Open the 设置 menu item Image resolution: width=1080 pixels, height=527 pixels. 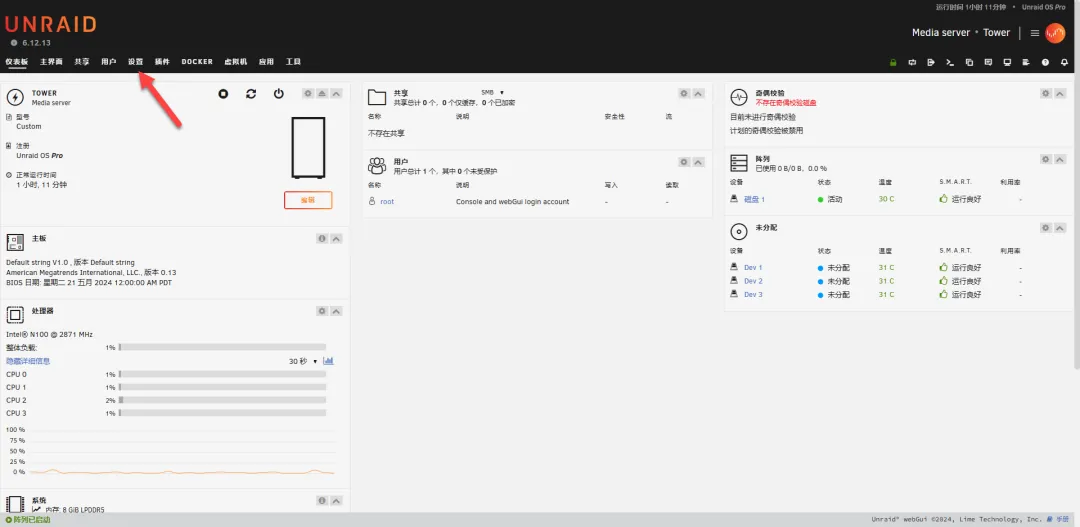pos(136,62)
